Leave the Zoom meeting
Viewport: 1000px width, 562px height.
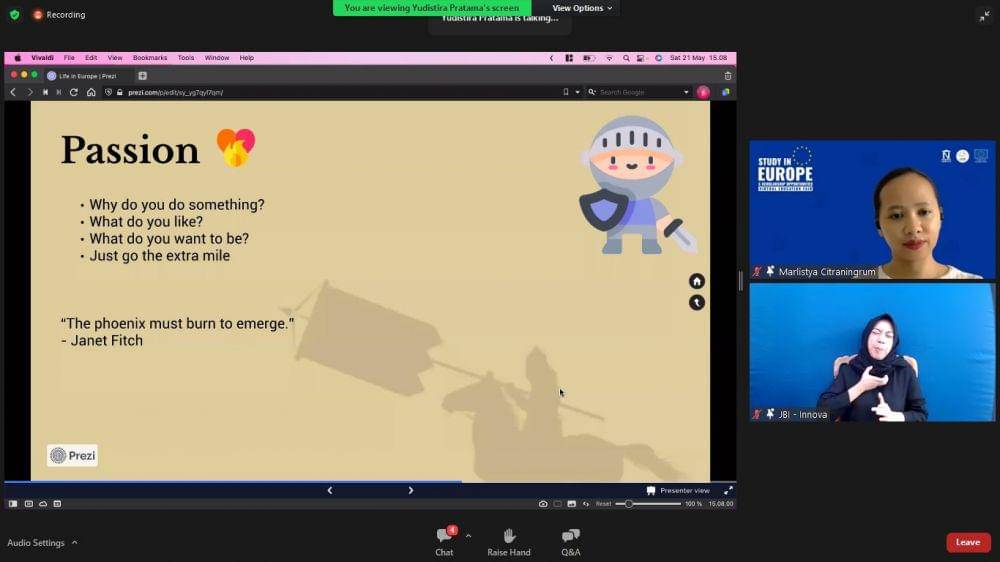point(968,542)
